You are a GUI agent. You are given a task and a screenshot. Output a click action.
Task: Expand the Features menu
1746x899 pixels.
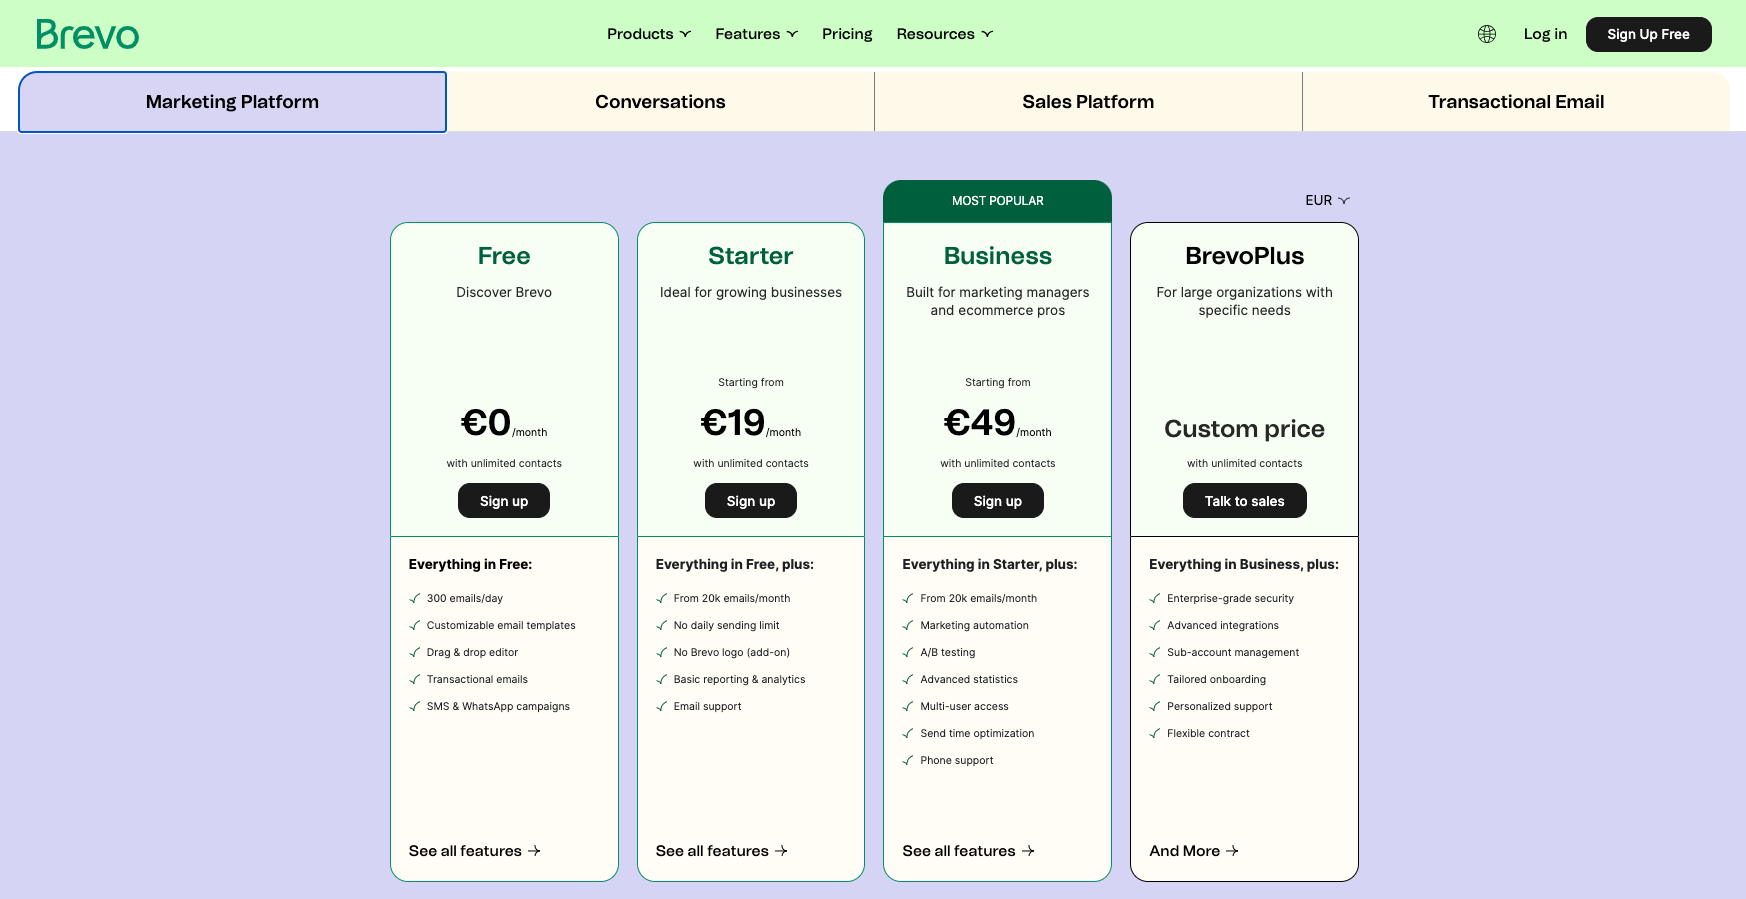[756, 34]
